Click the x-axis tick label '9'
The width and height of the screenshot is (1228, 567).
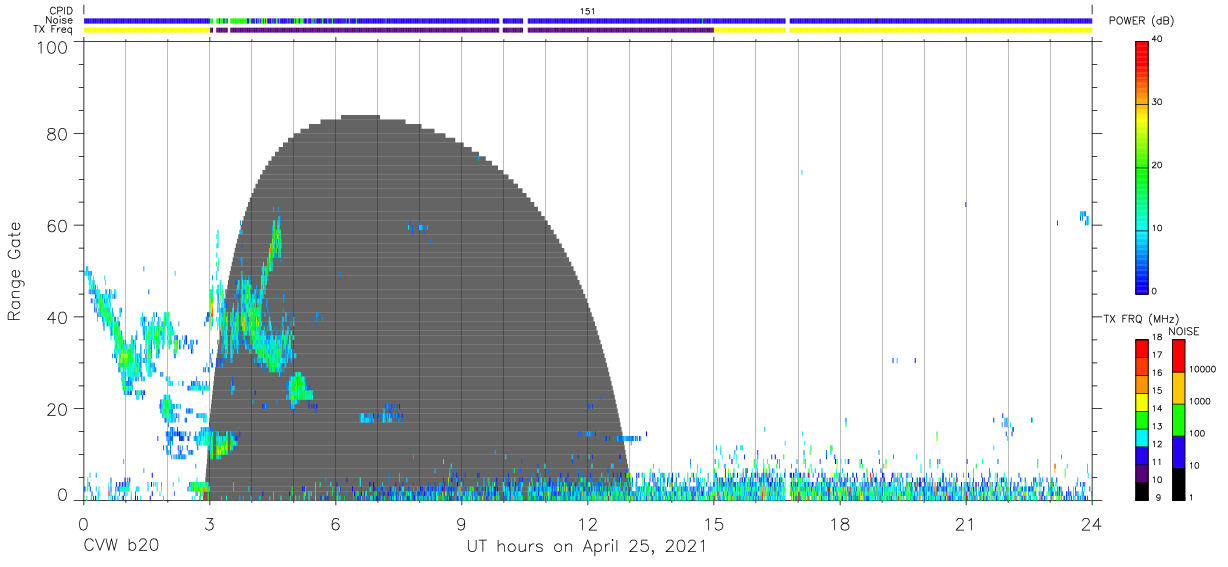[x=461, y=524]
